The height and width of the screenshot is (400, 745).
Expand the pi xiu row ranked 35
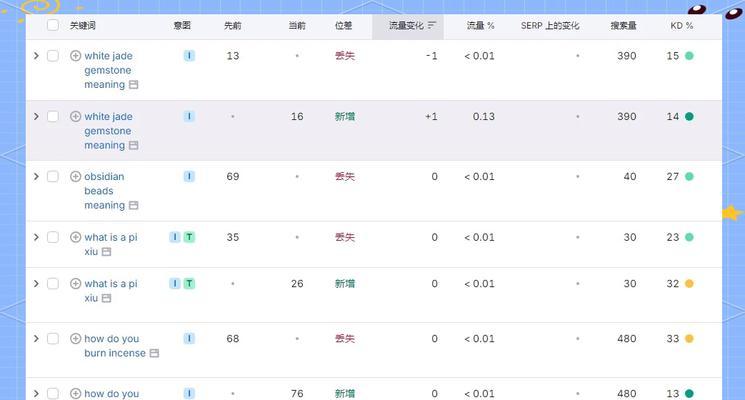(36, 237)
